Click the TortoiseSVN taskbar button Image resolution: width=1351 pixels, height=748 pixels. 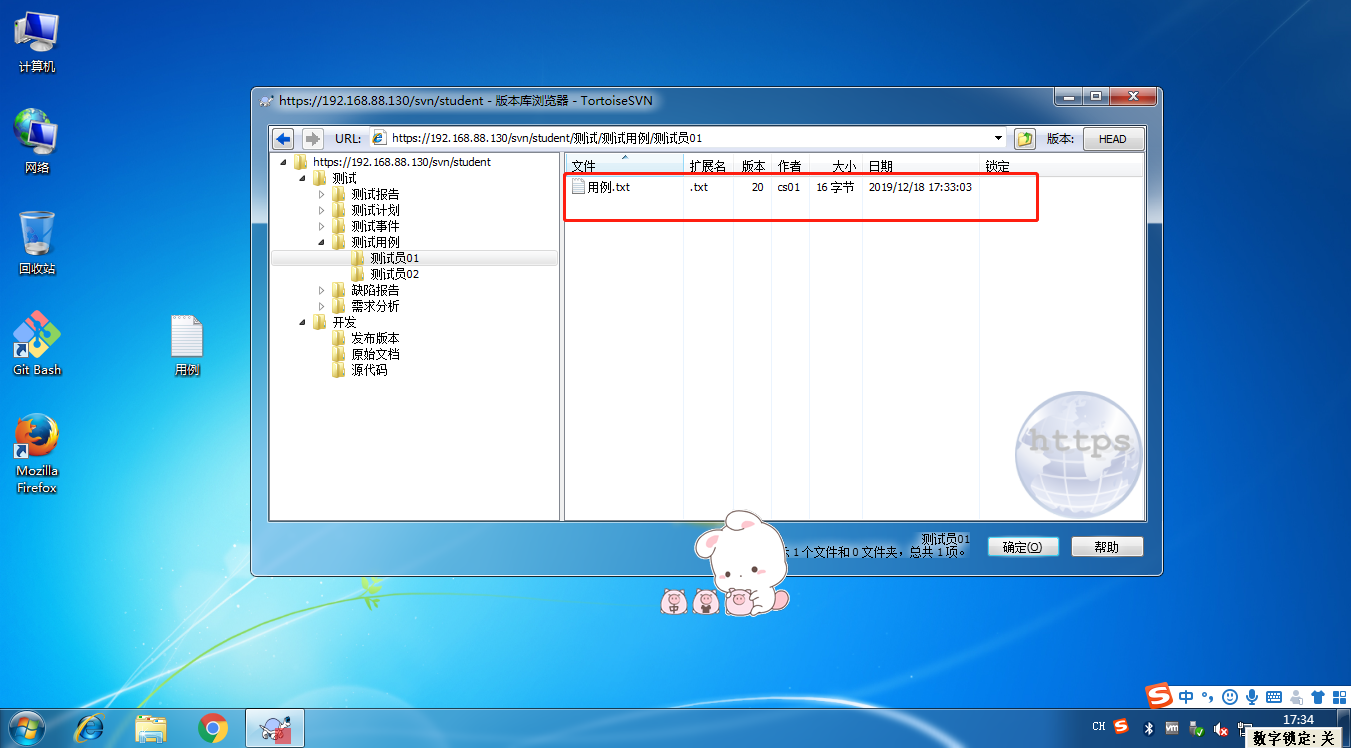click(x=275, y=728)
